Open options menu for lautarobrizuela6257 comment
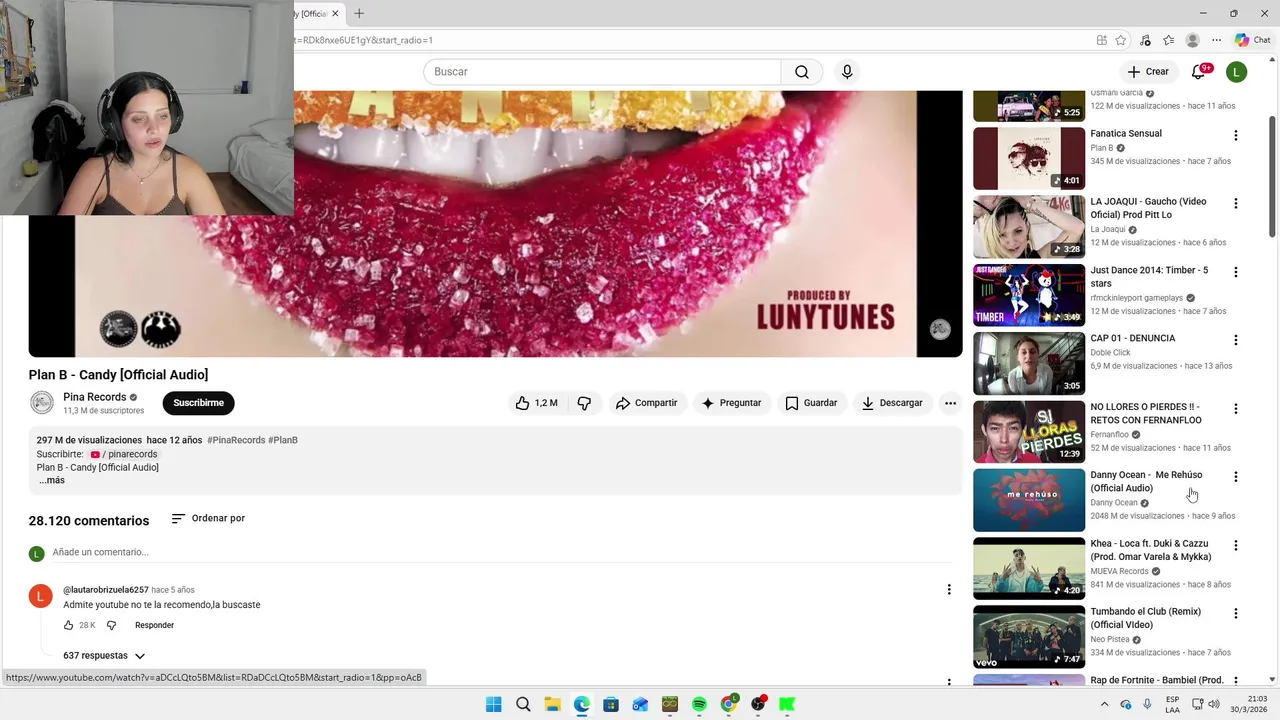This screenshot has width=1280, height=720. click(x=949, y=590)
